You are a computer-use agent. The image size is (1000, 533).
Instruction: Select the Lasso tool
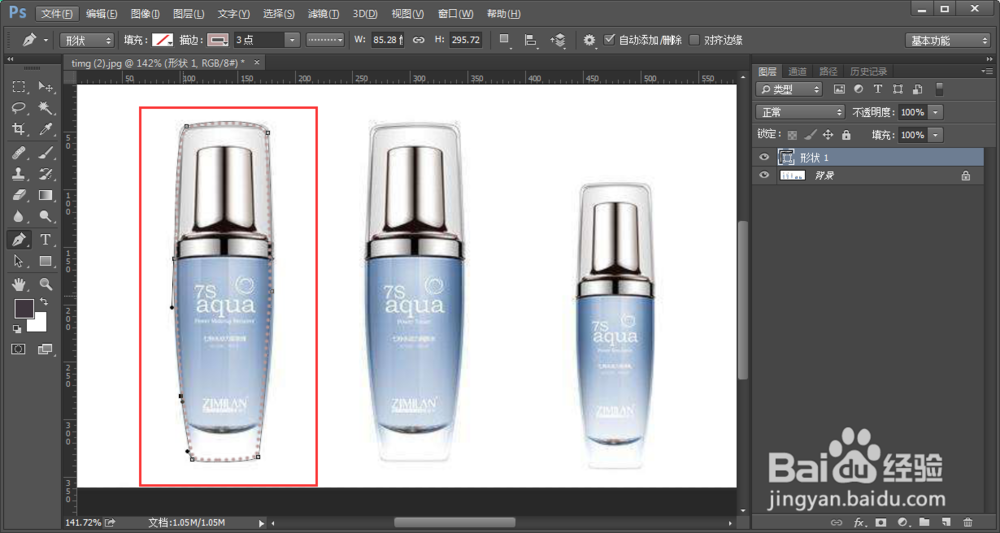pos(18,108)
